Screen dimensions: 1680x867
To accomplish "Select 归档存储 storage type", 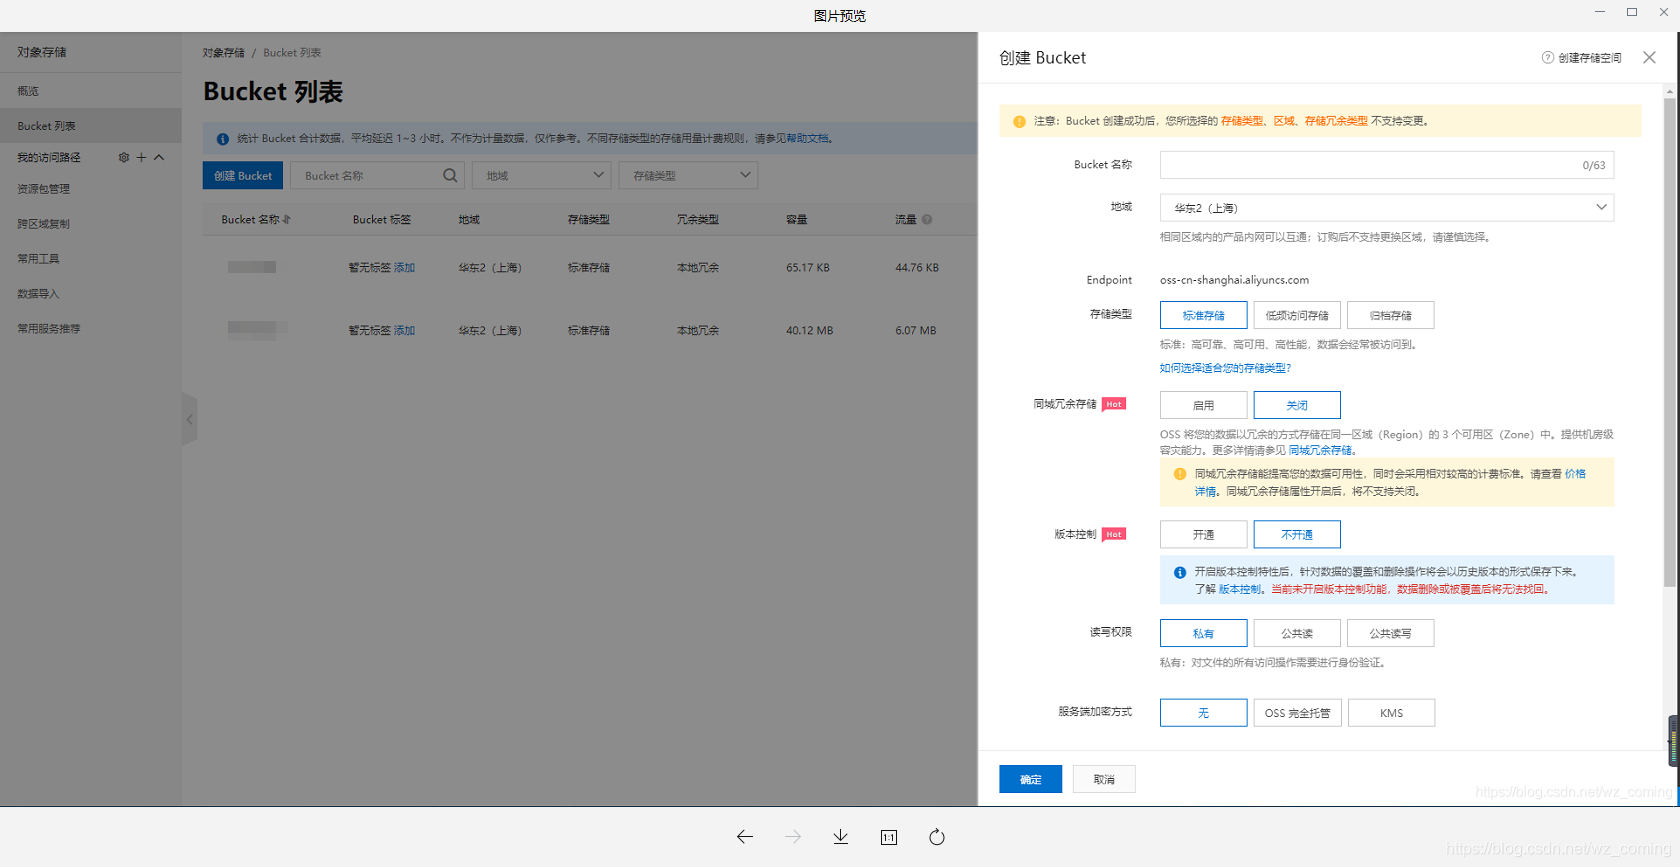I will [x=1390, y=315].
